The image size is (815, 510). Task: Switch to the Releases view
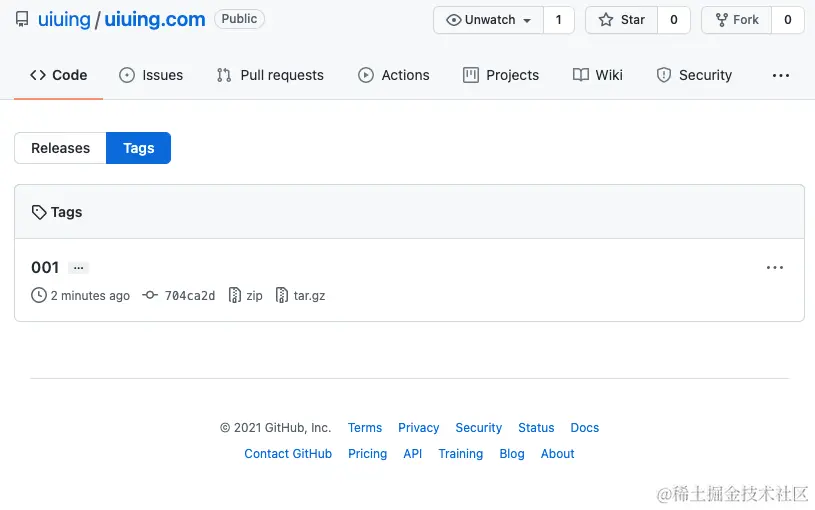pyautogui.click(x=60, y=148)
